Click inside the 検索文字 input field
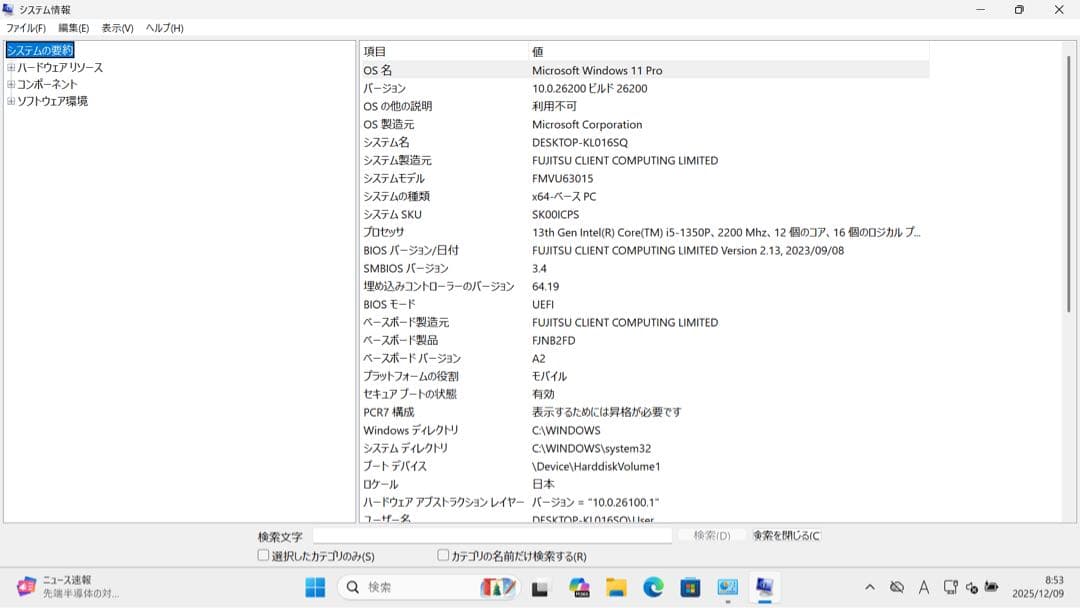The height and width of the screenshot is (608, 1080). point(490,535)
